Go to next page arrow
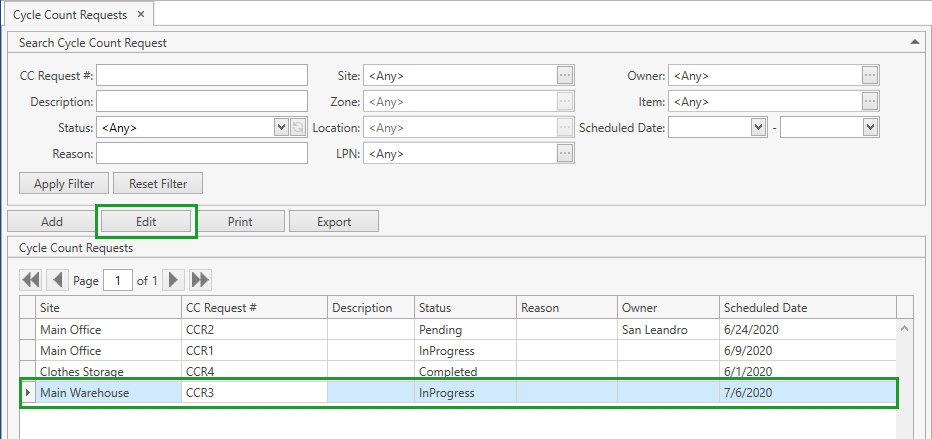The image size is (932, 439). [x=174, y=280]
